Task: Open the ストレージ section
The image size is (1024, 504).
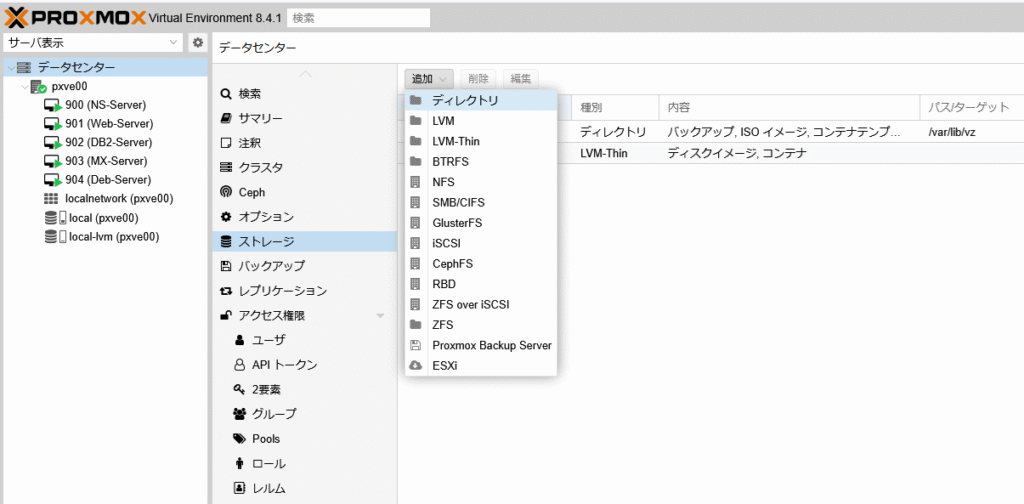Action: [x=305, y=242]
